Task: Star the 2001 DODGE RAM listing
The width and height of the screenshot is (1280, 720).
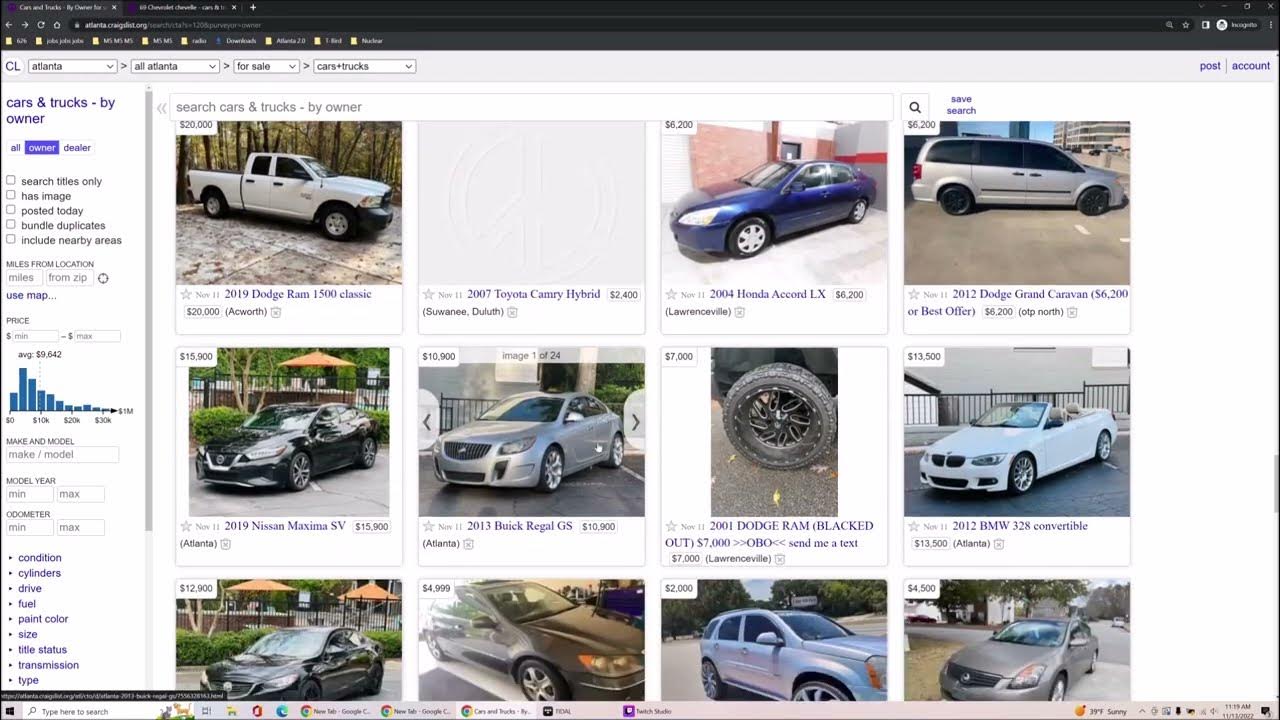Action: [671, 526]
